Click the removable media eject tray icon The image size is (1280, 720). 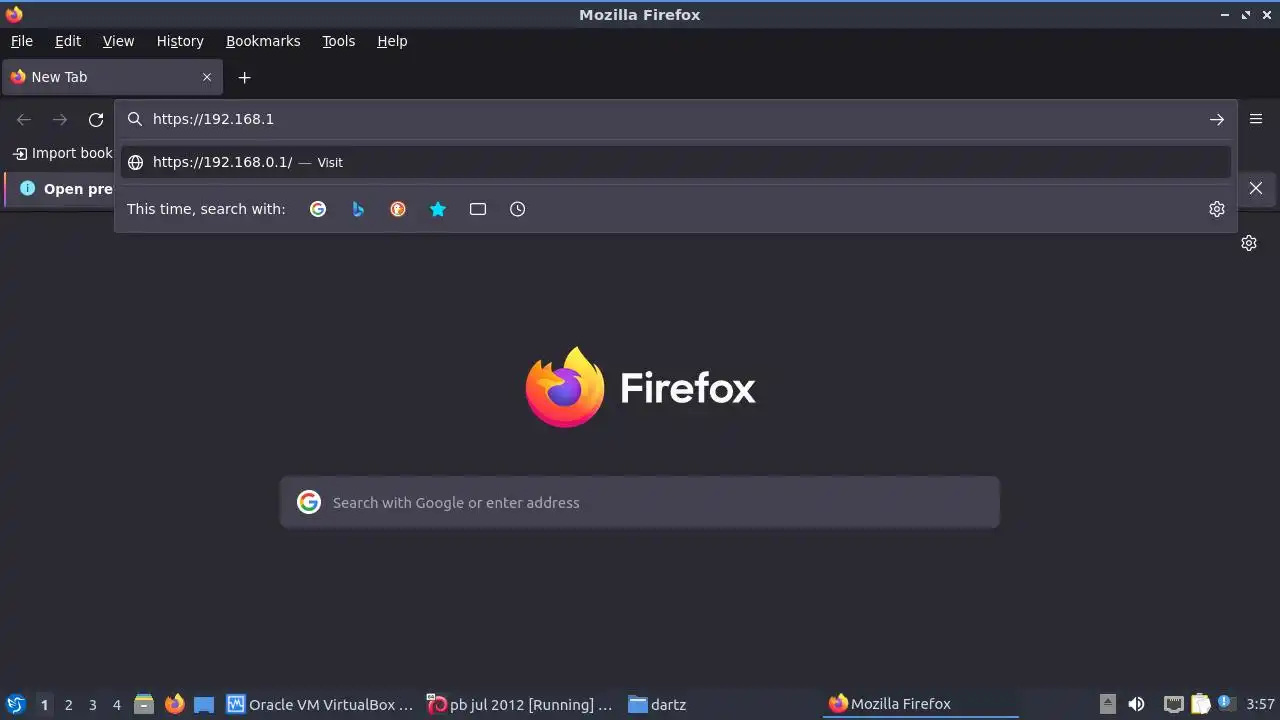(1108, 704)
